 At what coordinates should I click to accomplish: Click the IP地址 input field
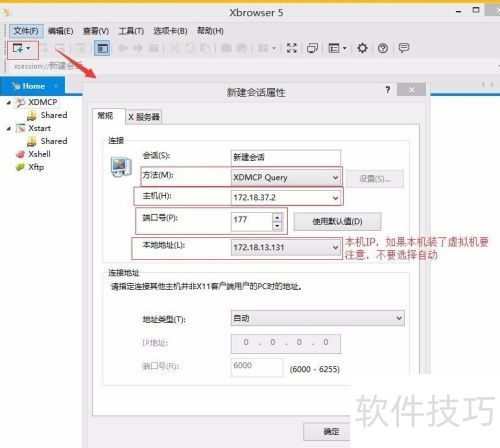(286, 344)
